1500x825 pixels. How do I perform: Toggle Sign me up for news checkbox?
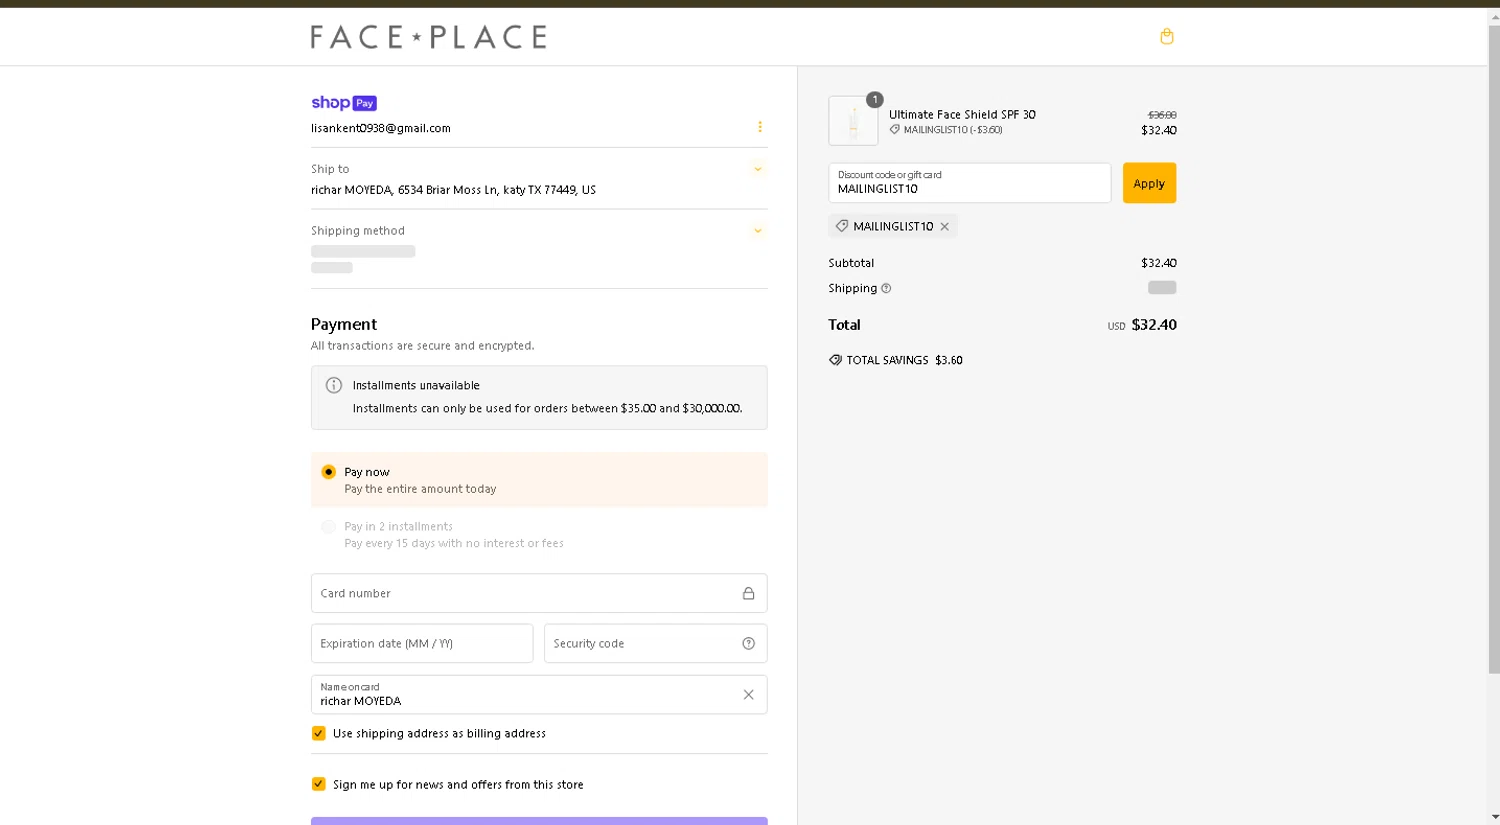click(x=318, y=784)
